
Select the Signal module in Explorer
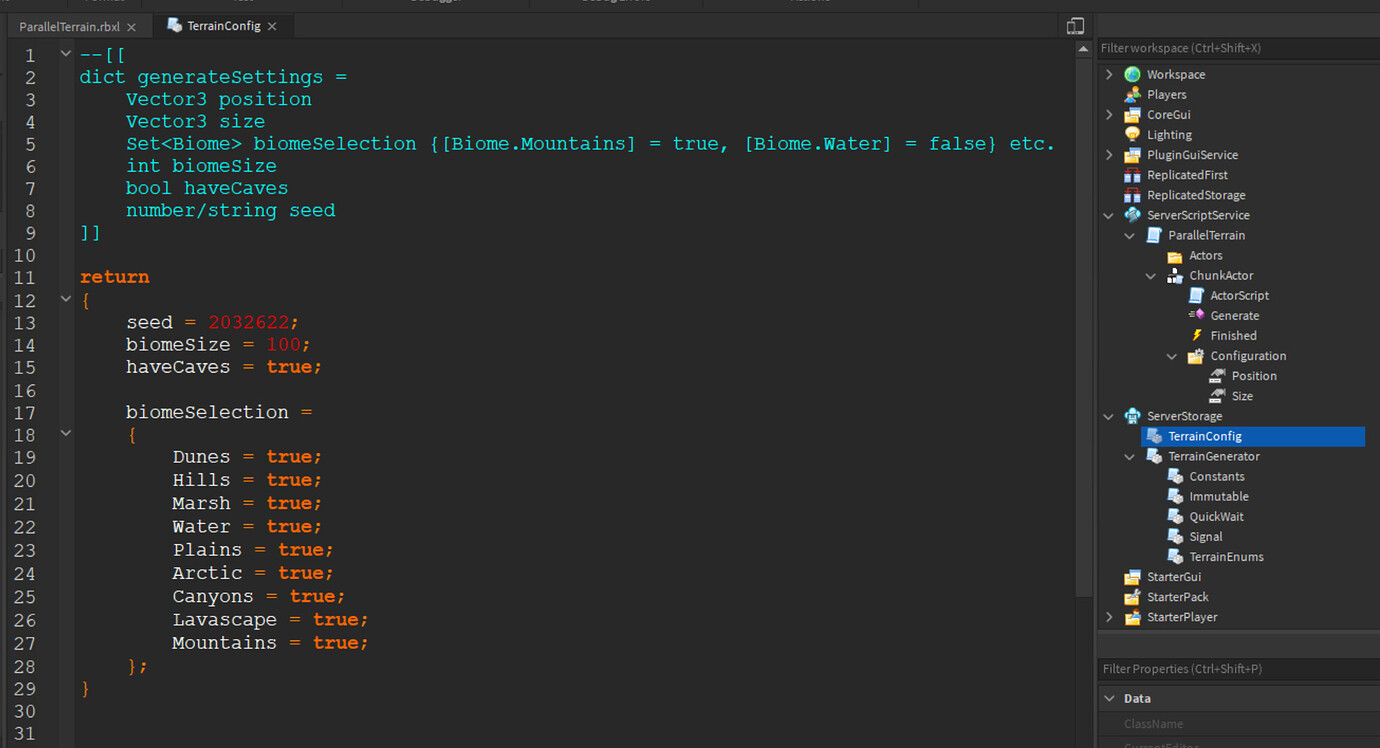pyautogui.click(x=1206, y=537)
